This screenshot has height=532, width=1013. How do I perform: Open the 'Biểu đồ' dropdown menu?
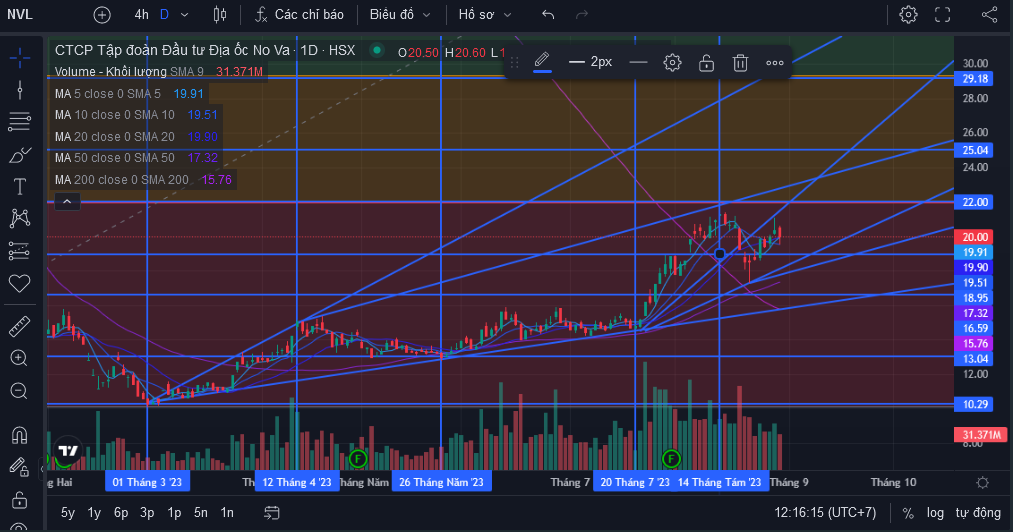tap(399, 15)
